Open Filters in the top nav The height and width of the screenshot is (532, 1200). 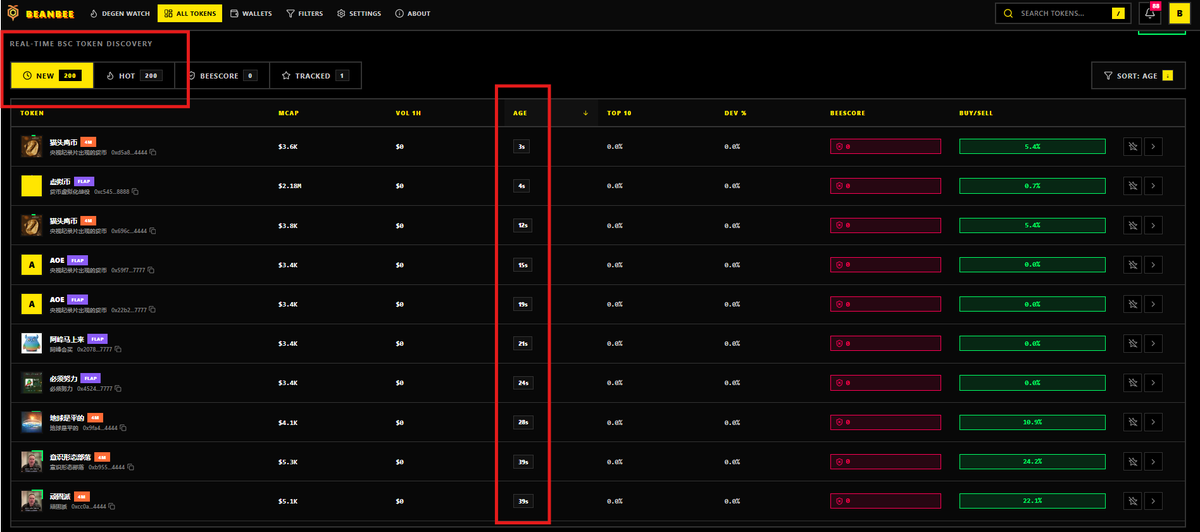(304, 14)
